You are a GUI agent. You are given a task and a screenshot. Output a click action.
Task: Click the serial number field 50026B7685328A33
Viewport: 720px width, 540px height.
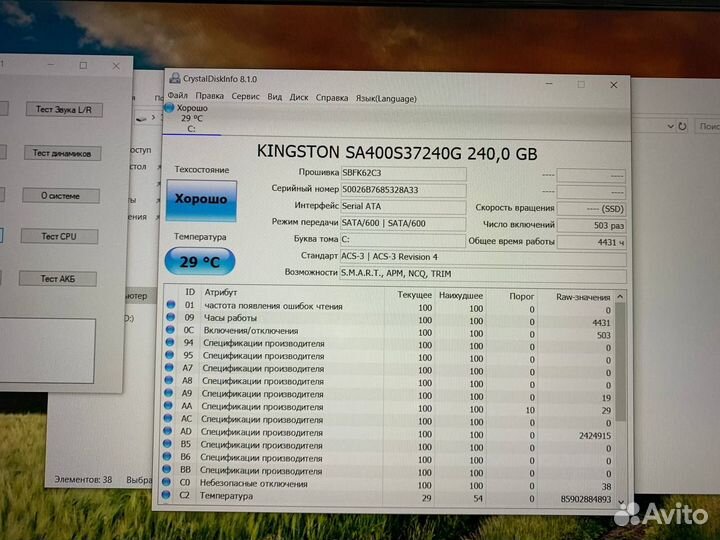pos(403,190)
